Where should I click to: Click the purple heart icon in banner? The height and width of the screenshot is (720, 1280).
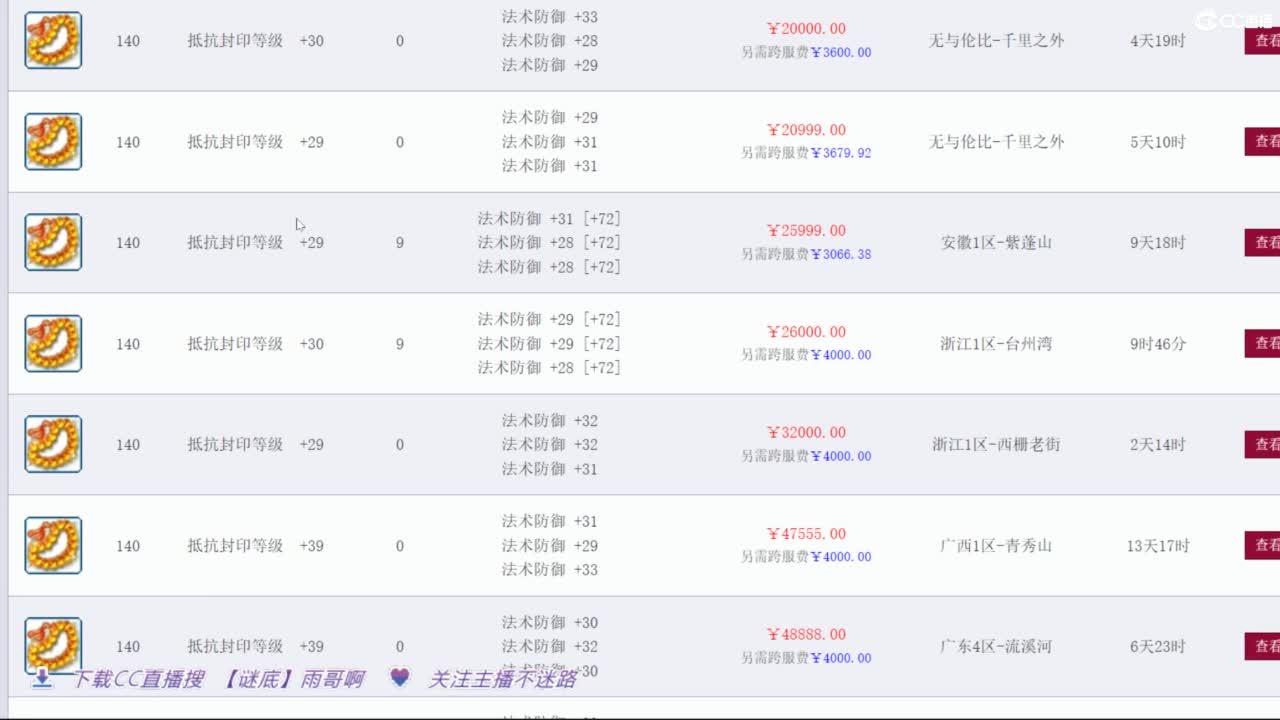pyautogui.click(x=399, y=678)
